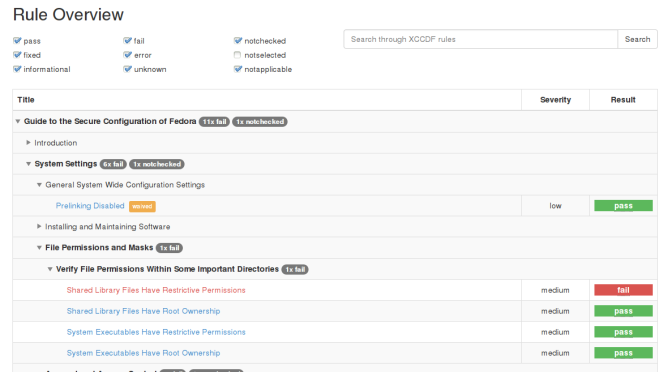Collapse the System Settings group
The height and width of the screenshot is (372, 672).
coord(28,164)
